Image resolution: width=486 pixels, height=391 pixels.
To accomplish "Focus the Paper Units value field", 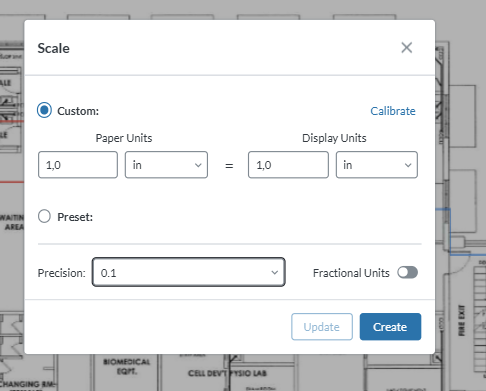I will 78,165.
